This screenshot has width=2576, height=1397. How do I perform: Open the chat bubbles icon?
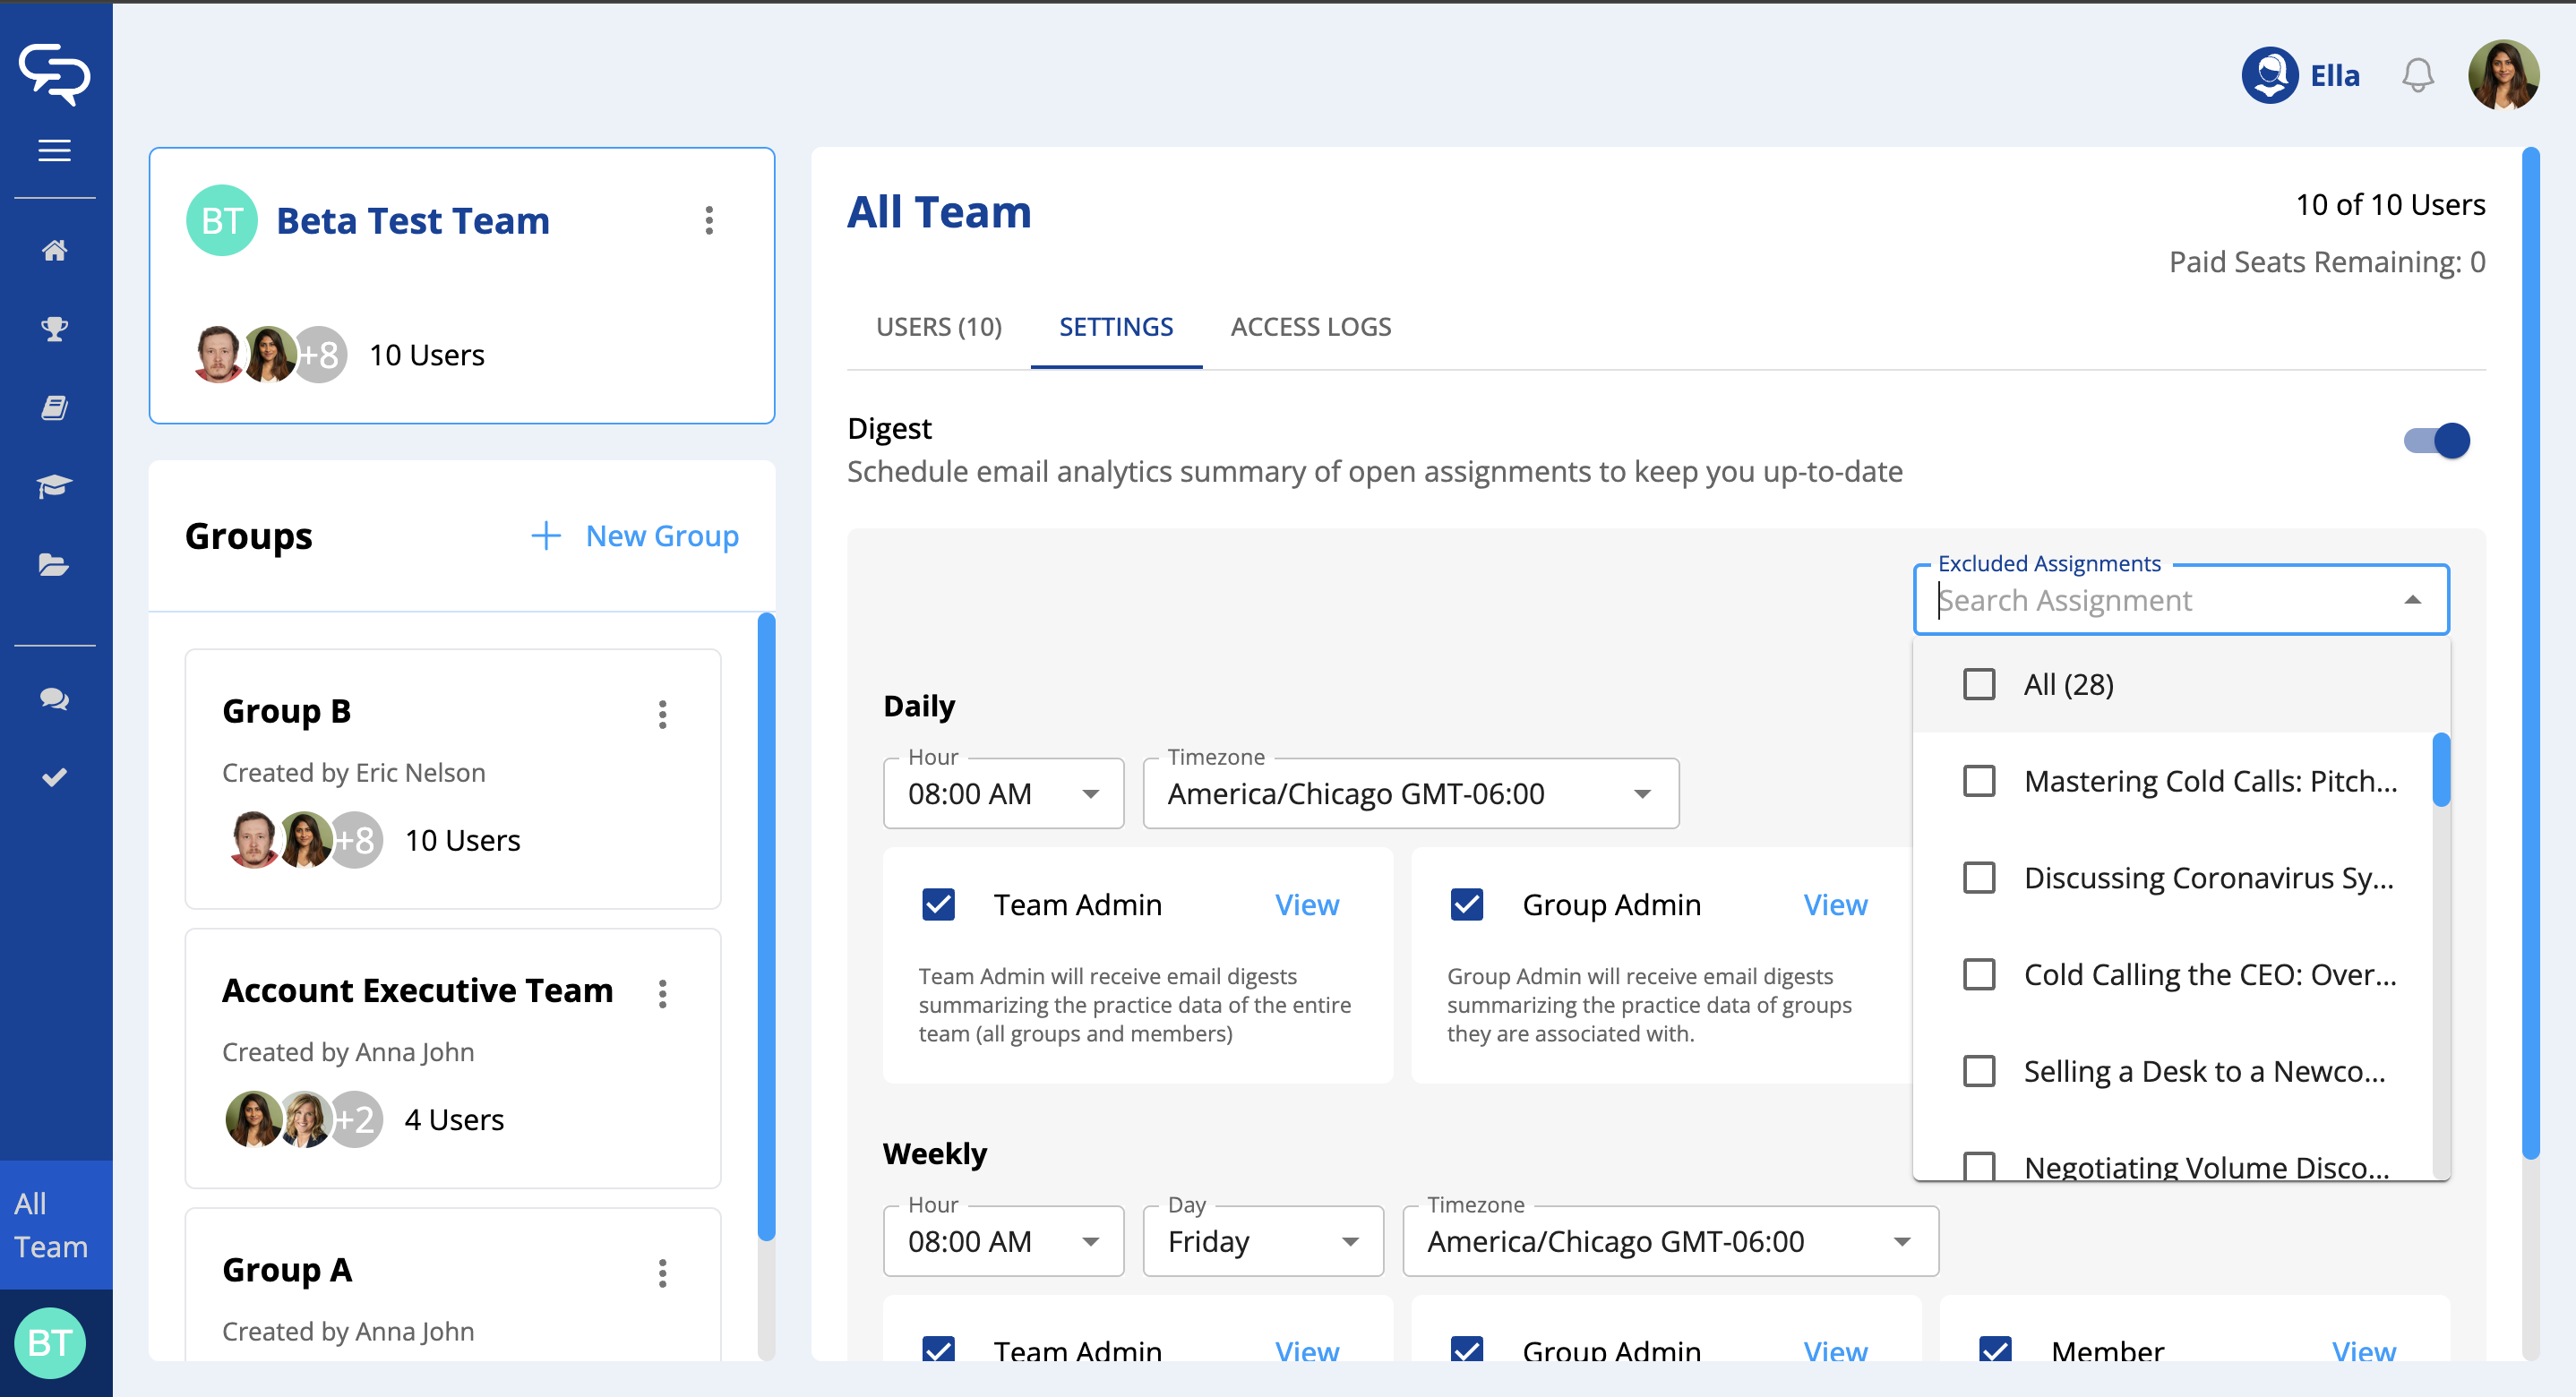point(54,699)
